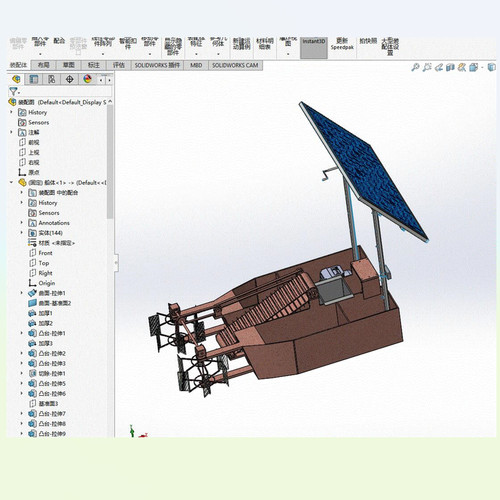Image resolution: width=500 pixels, height=500 pixels.
Task: Open the ConfigurationManager tab icon
Action: (52, 79)
